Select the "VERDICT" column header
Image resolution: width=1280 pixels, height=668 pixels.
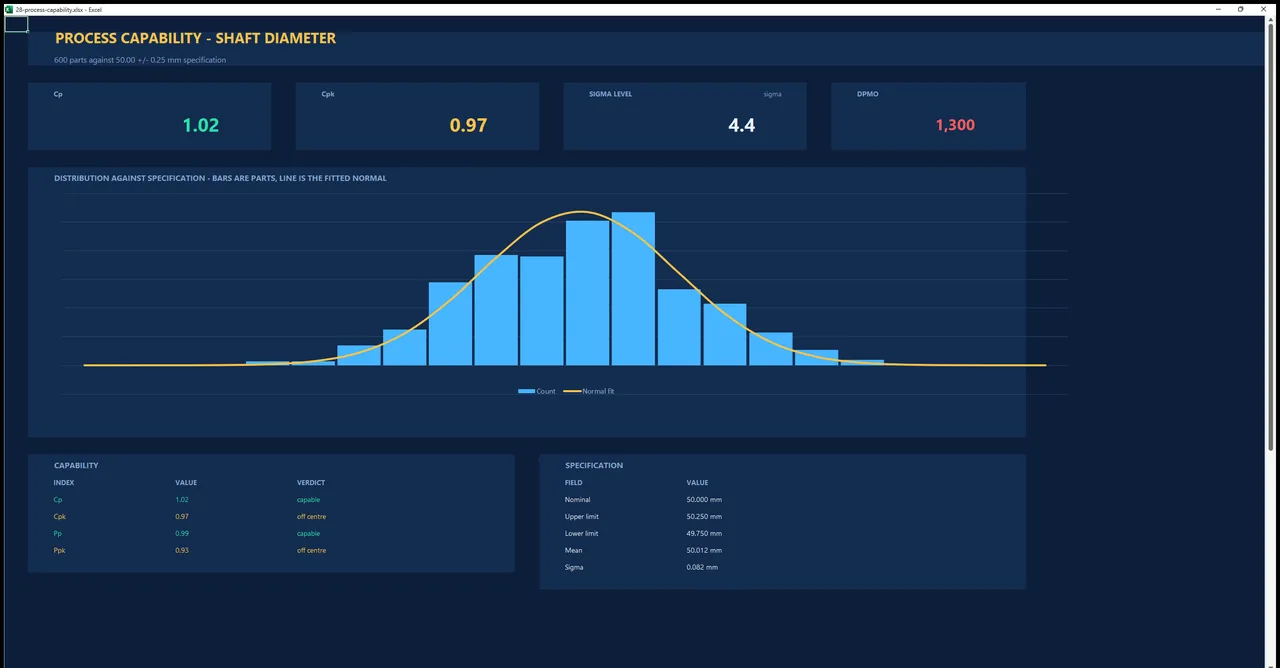(311, 483)
